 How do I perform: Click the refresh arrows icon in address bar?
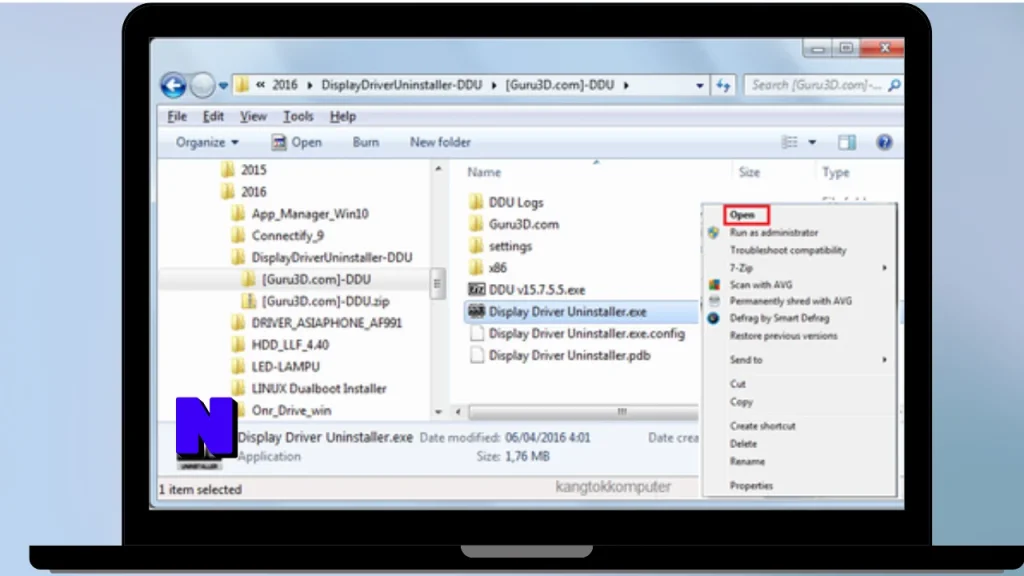click(723, 85)
